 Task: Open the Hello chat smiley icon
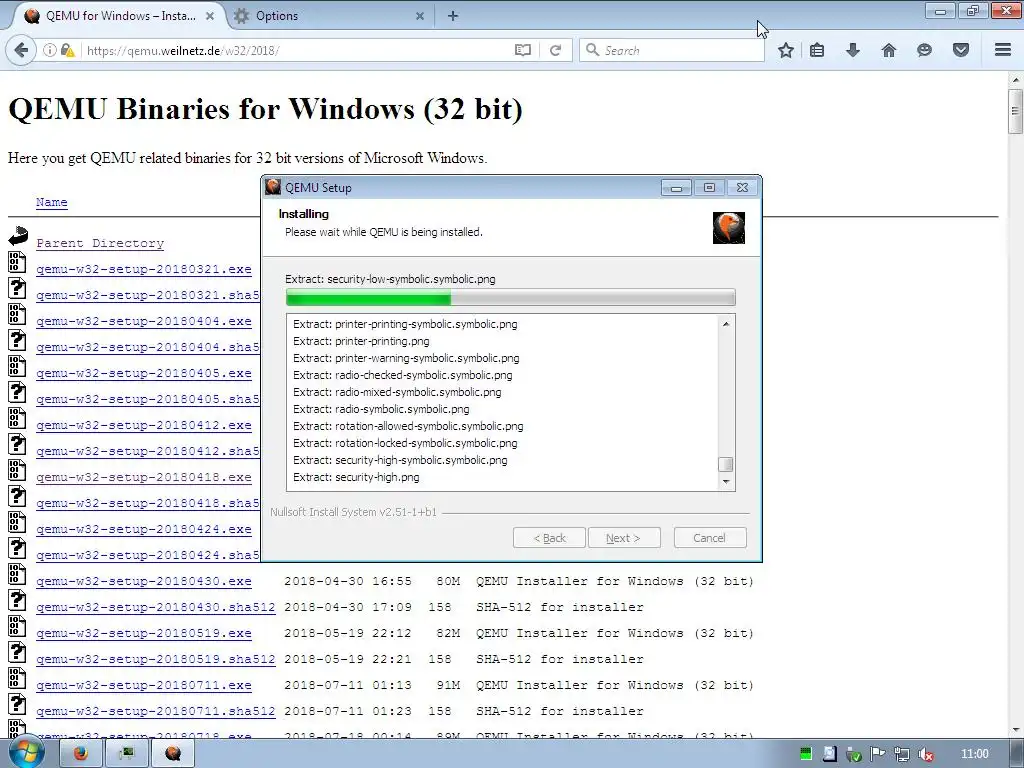[x=924, y=50]
